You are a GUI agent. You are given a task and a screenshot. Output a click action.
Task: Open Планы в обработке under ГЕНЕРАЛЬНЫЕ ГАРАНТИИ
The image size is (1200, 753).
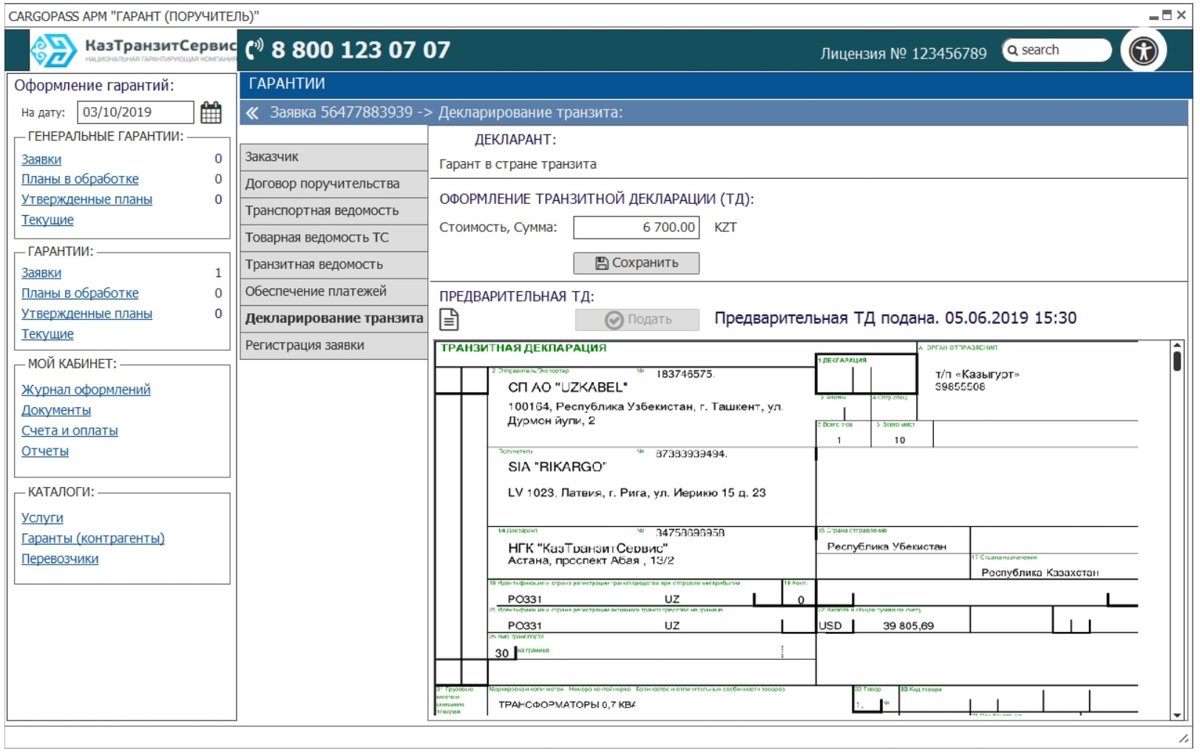coord(80,180)
